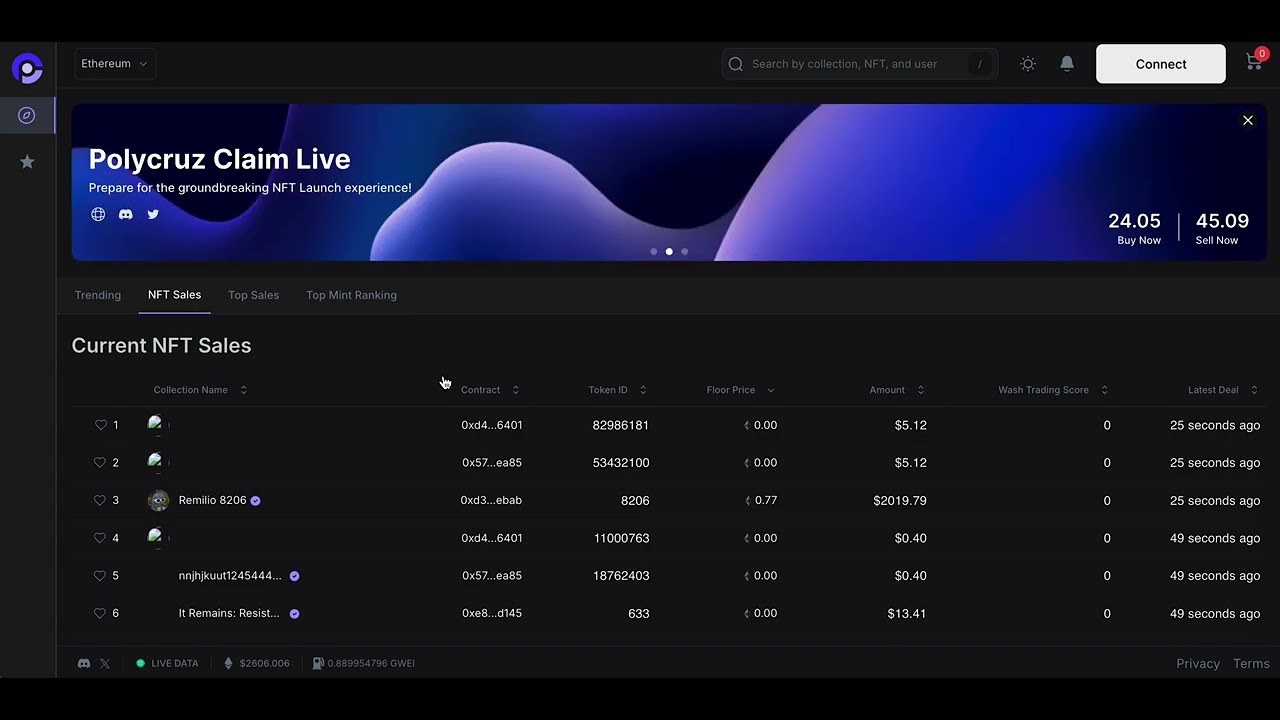Click token ID 82986181
The width and height of the screenshot is (1280, 720).
pyautogui.click(x=621, y=425)
